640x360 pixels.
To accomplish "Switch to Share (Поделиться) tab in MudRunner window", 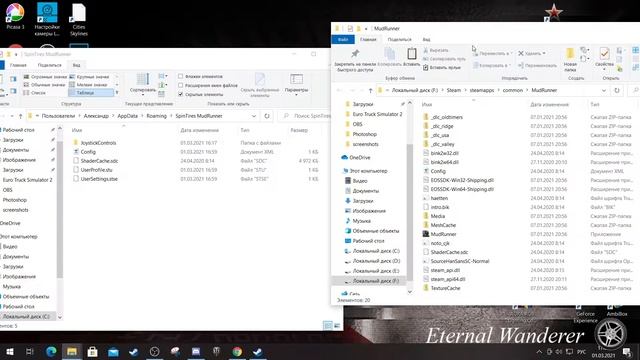I will pos(399,39).
